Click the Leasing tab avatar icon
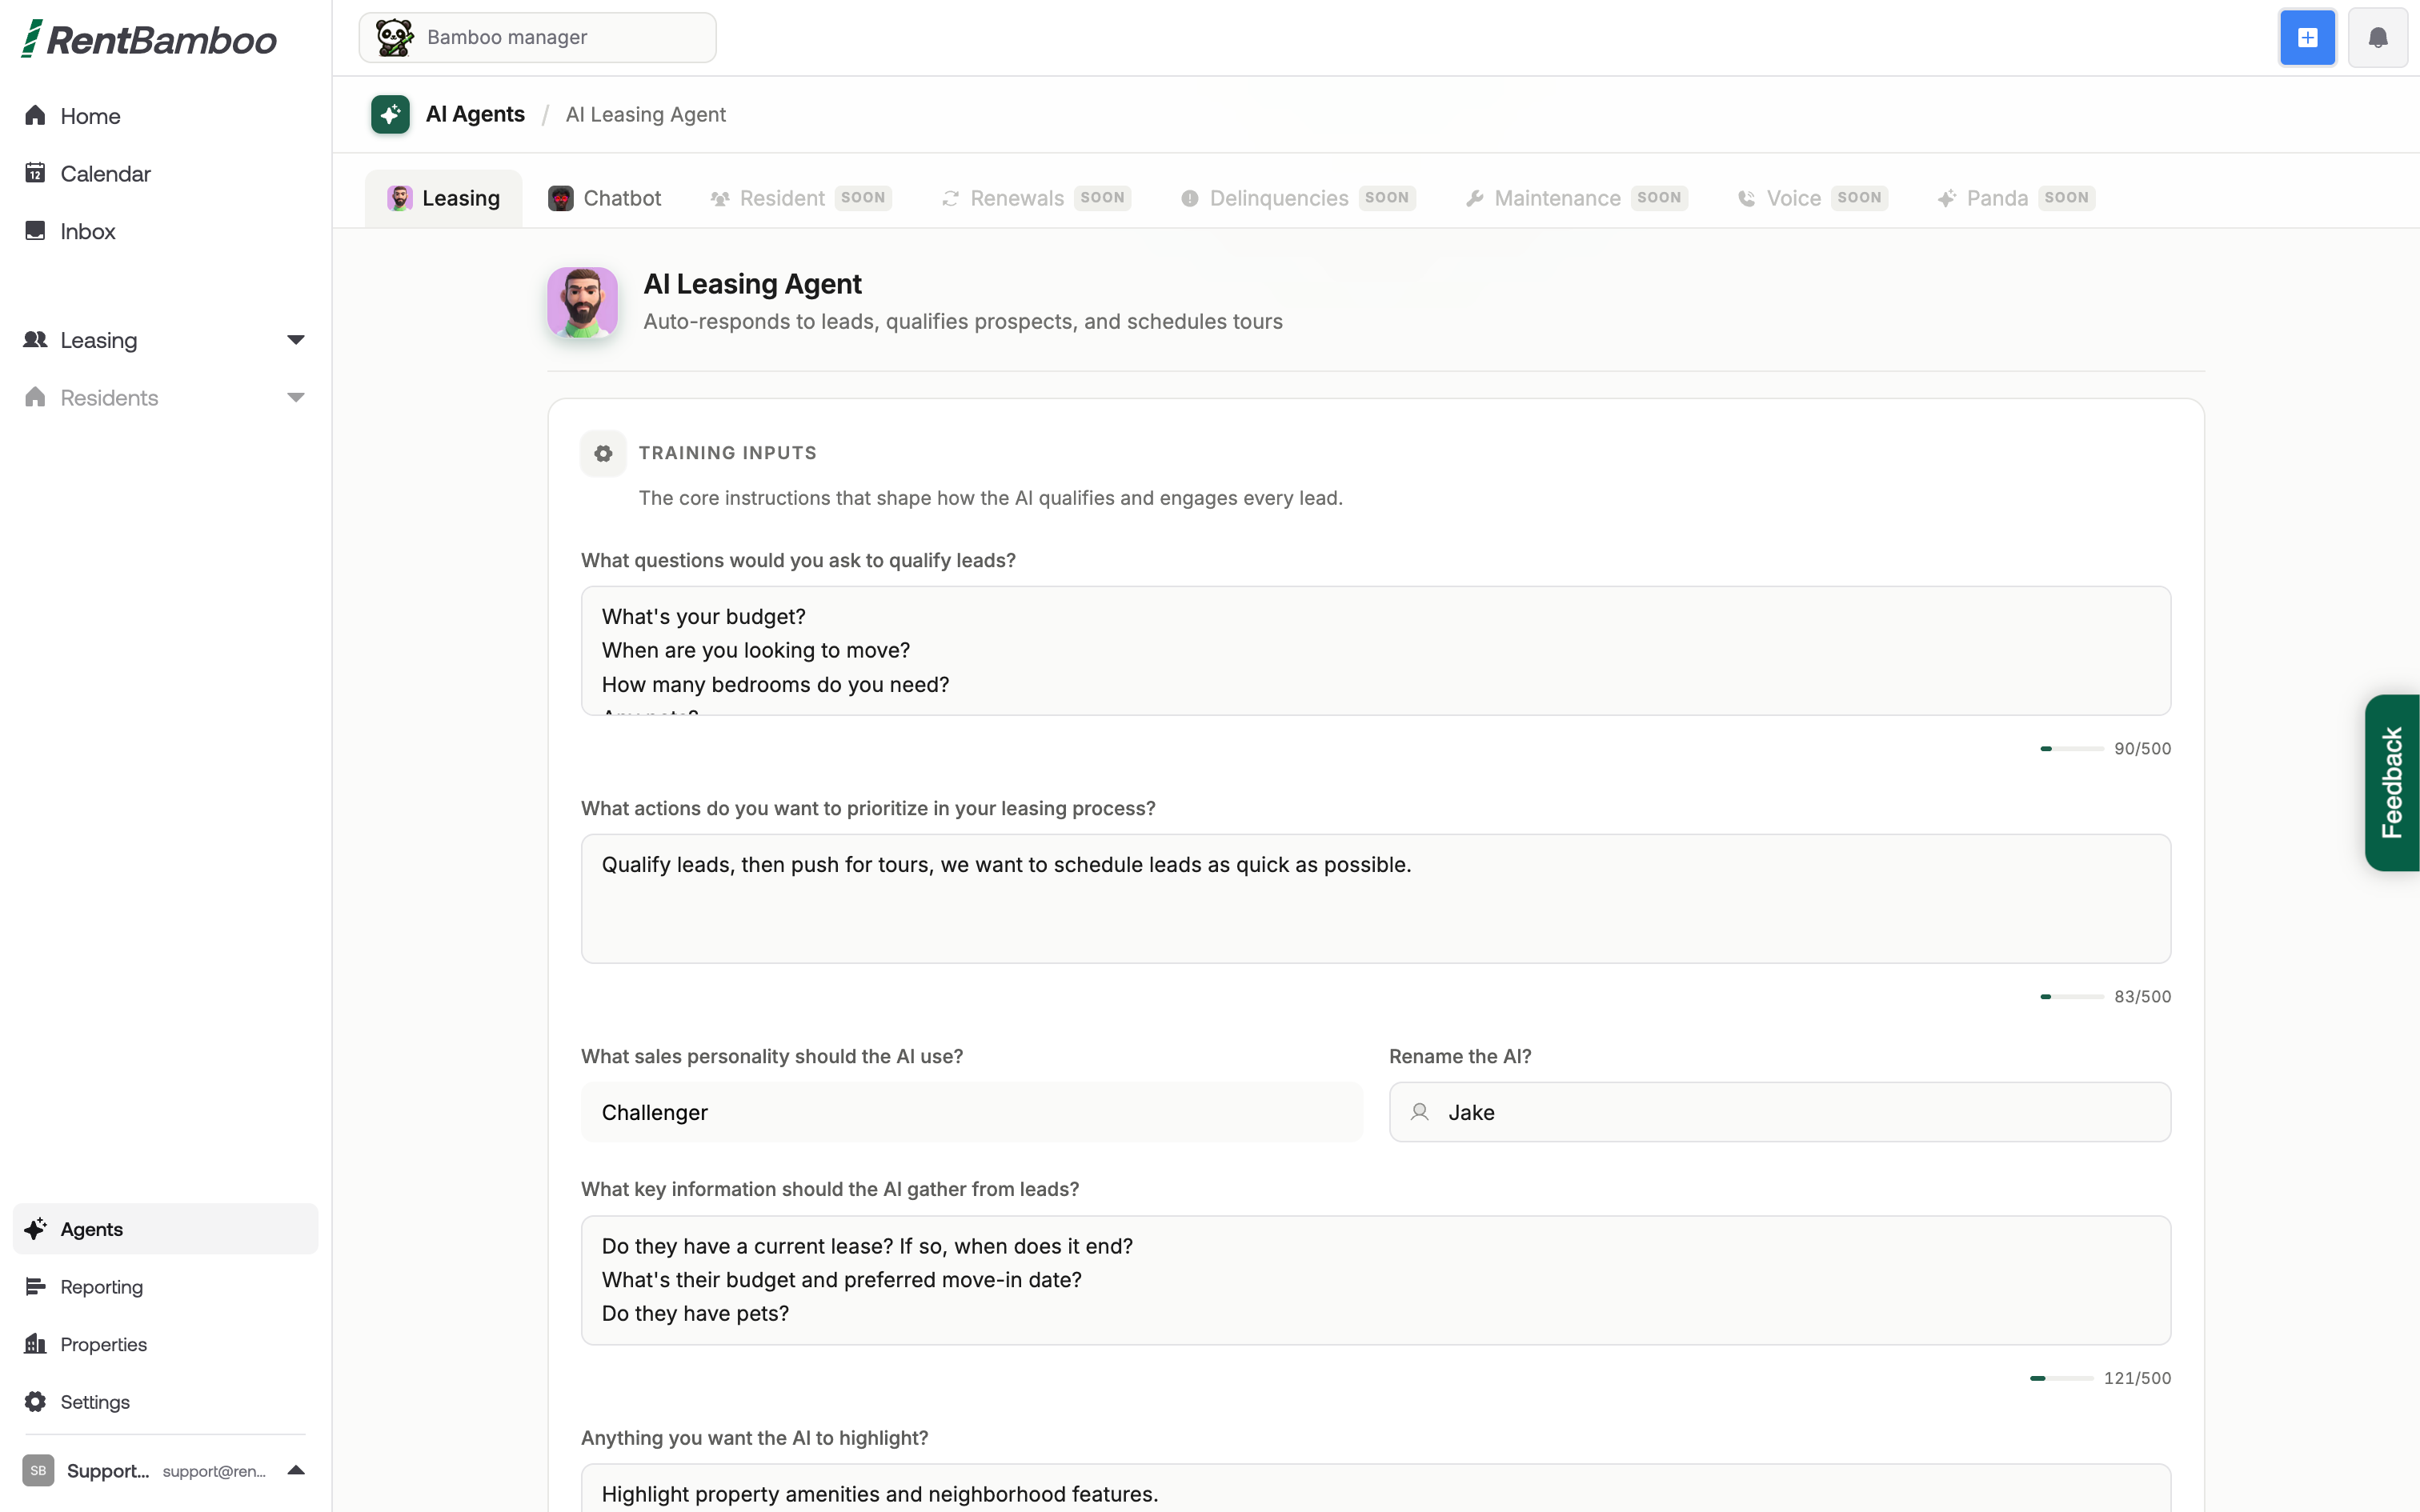Viewport: 2420px width, 1512px height. click(400, 198)
